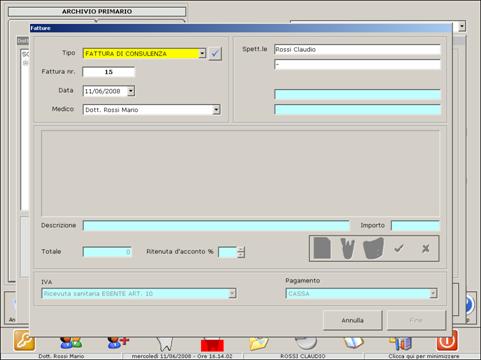
Task: Open the Tipo dropdown showing FATTURA DI CONSULENZA
Action: [x=202, y=53]
